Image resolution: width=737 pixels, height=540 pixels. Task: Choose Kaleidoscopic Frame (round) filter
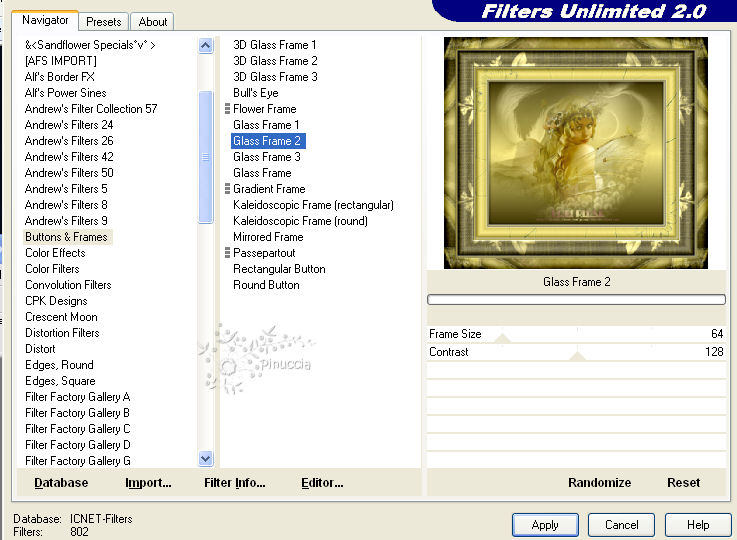click(x=300, y=221)
